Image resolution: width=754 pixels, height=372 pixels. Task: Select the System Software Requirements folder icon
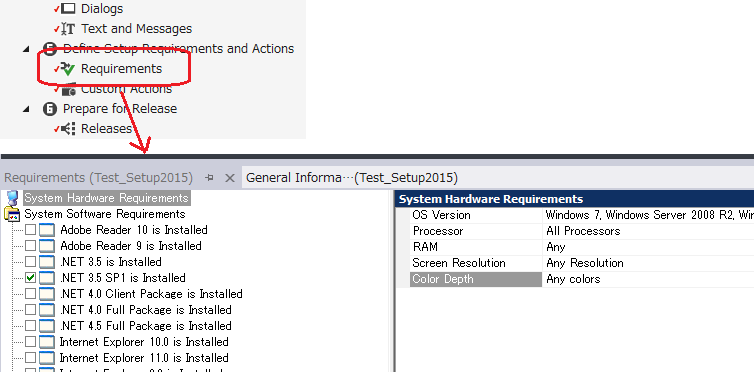pyautogui.click(x=12, y=214)
